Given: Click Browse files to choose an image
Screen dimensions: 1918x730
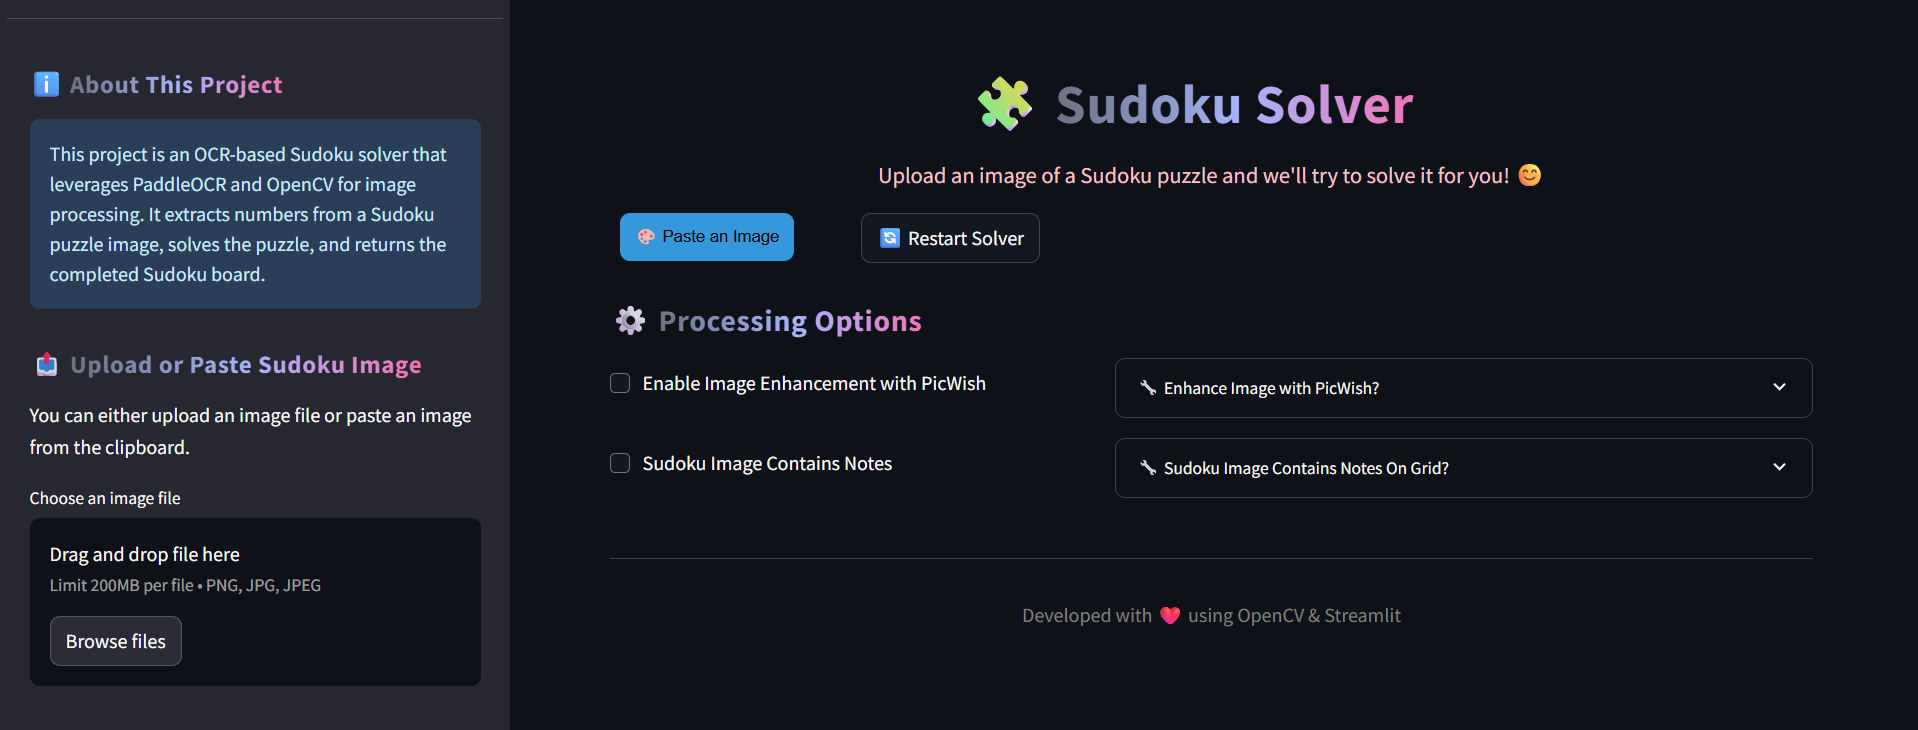Looking at the screenshot, I should pyautogui.click(x=115, y=641).
